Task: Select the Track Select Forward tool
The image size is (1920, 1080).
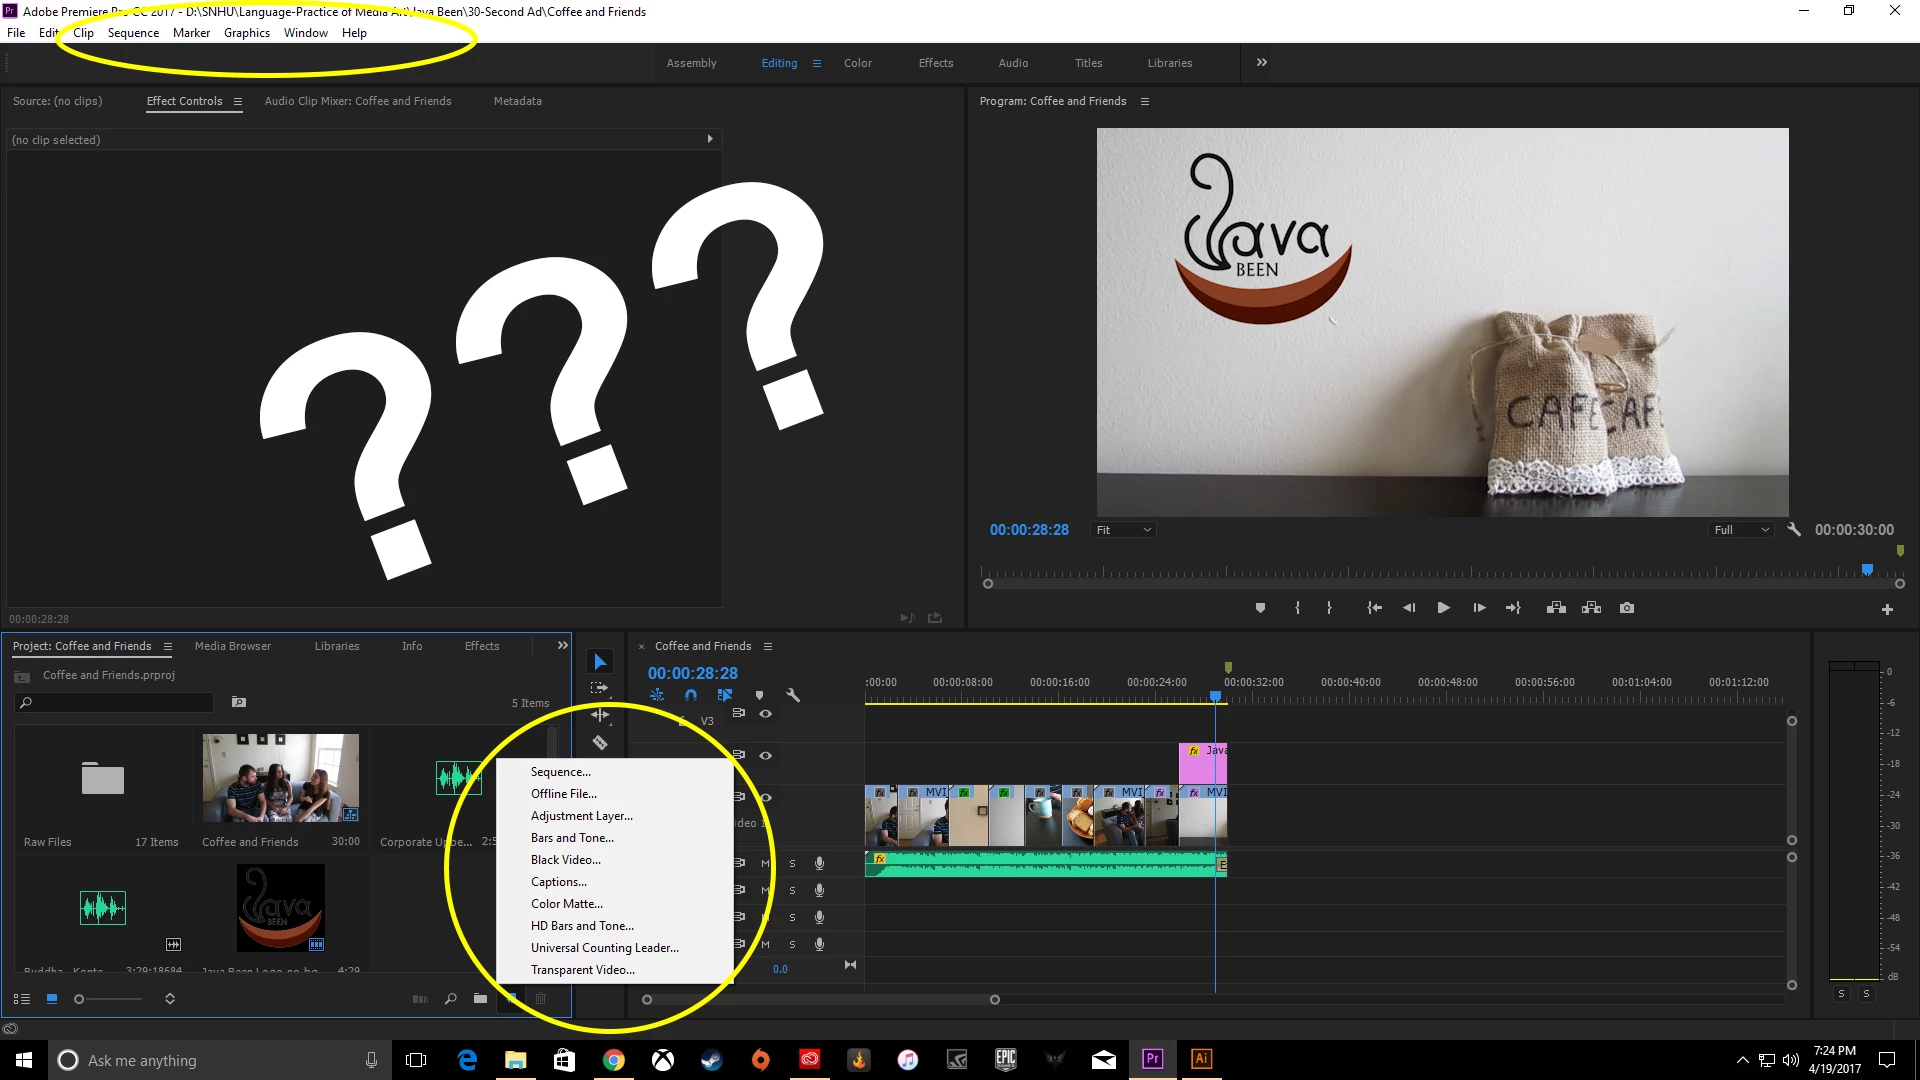Action: (599, 688)
